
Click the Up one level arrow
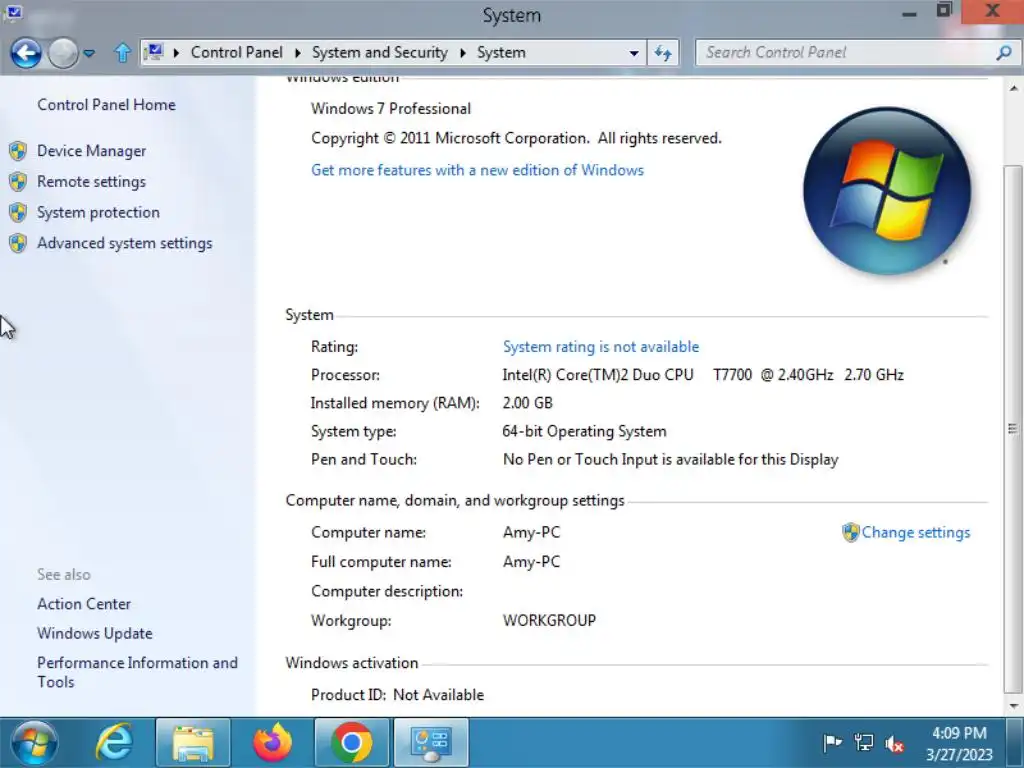122,53
